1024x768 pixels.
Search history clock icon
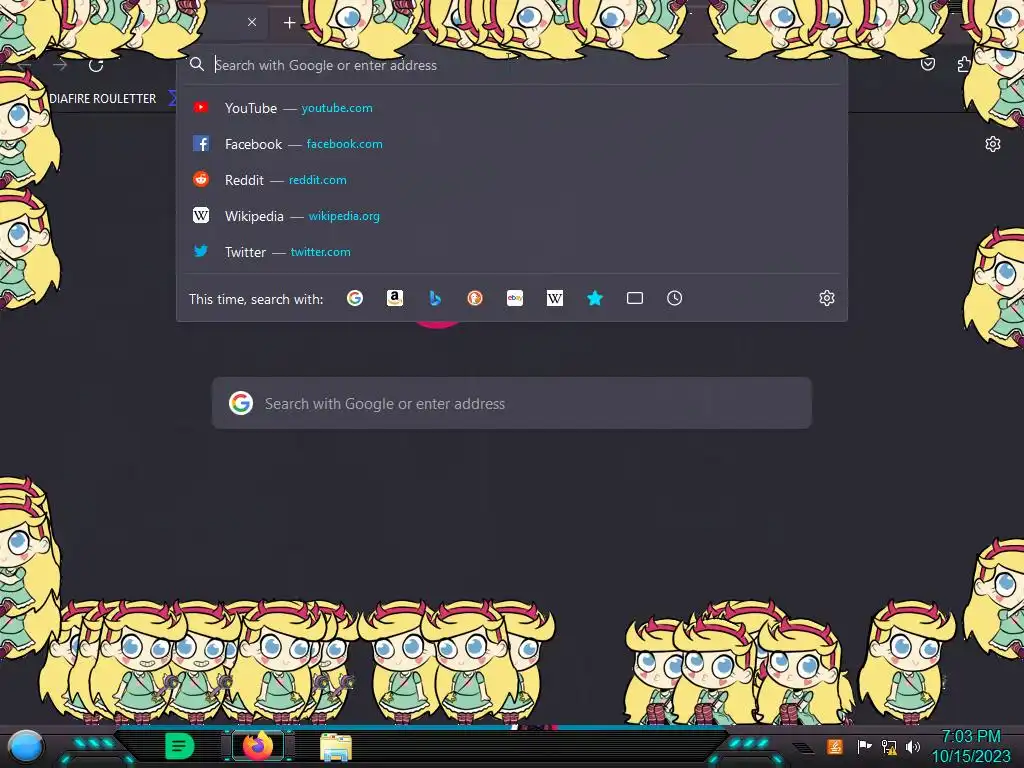[x=675, y=298]
